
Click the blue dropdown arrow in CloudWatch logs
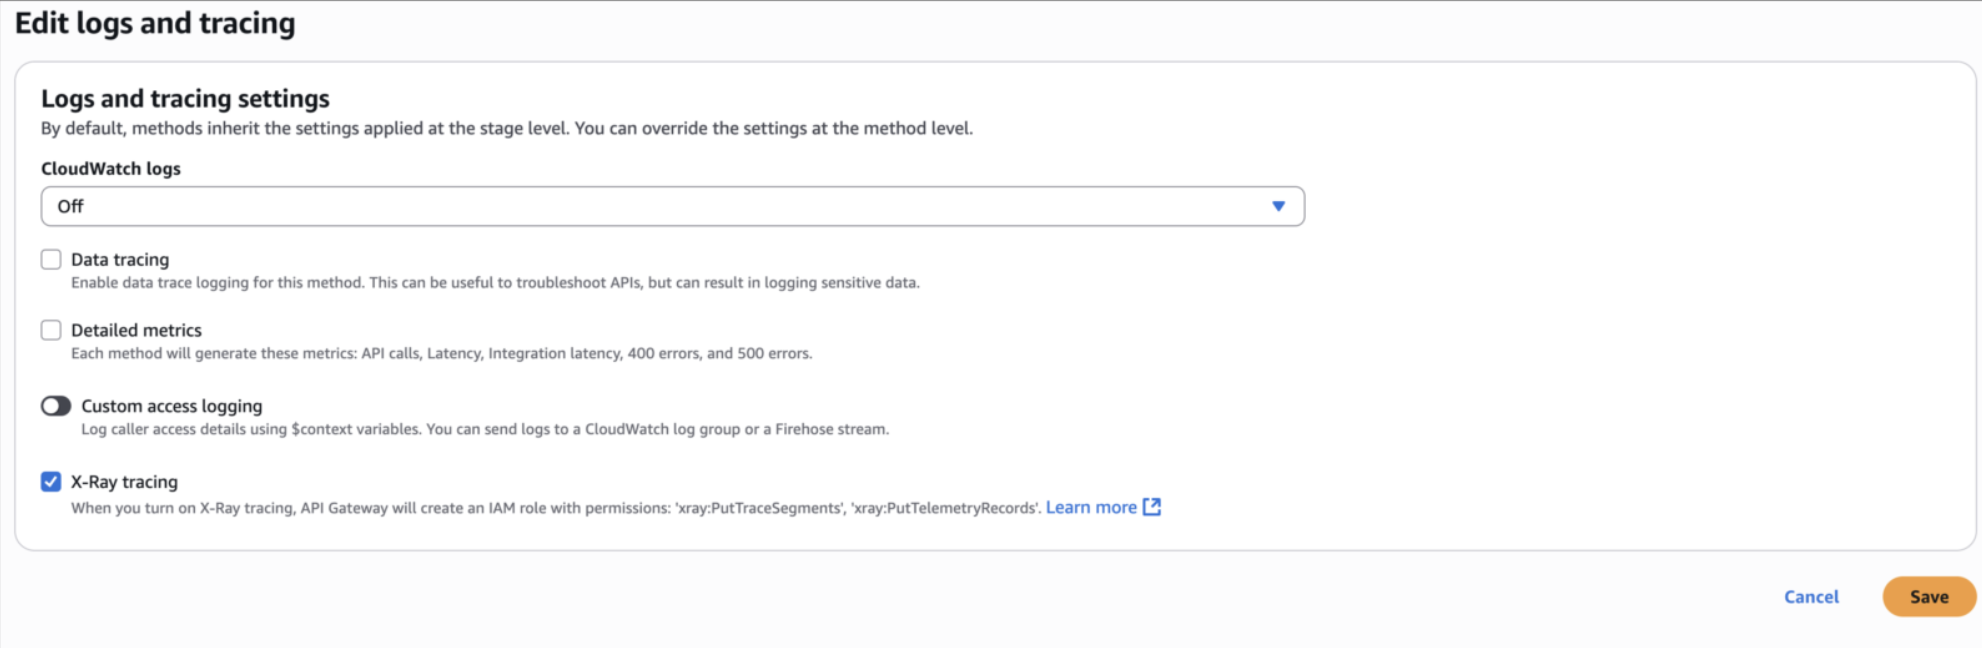pyautogui.click(x=1277, y=206)
